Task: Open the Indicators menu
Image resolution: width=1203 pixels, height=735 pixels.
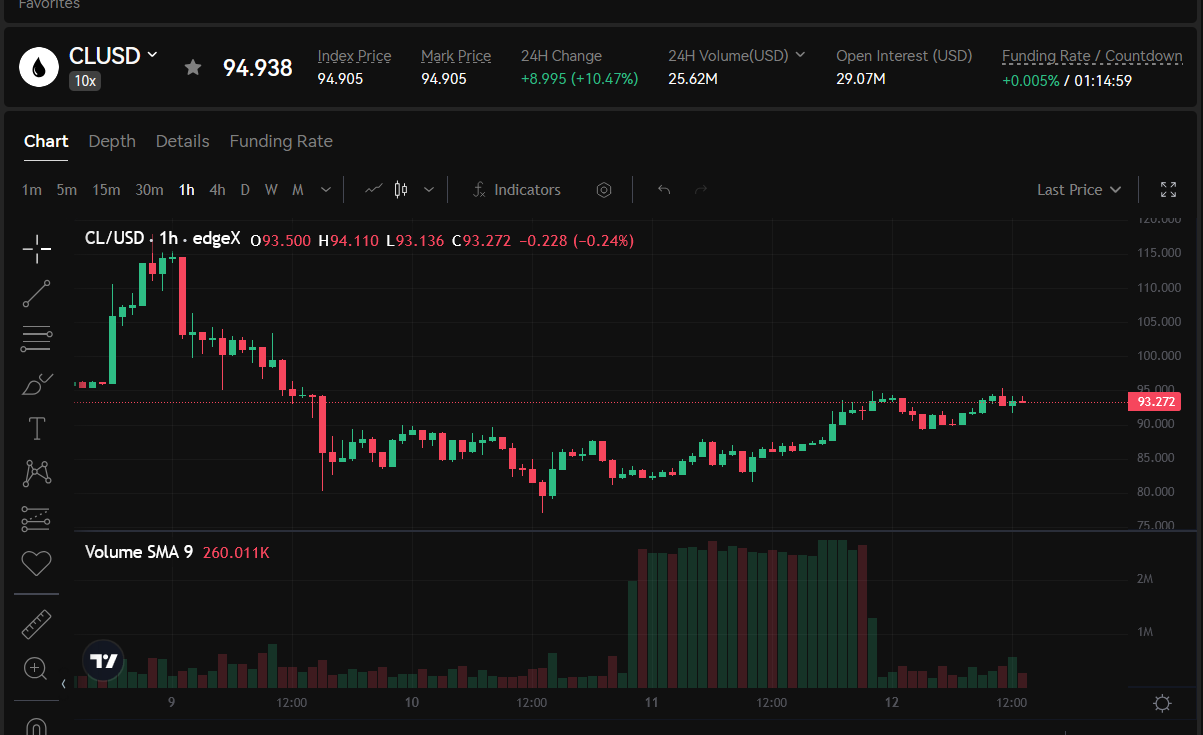Action: (516, 190)
